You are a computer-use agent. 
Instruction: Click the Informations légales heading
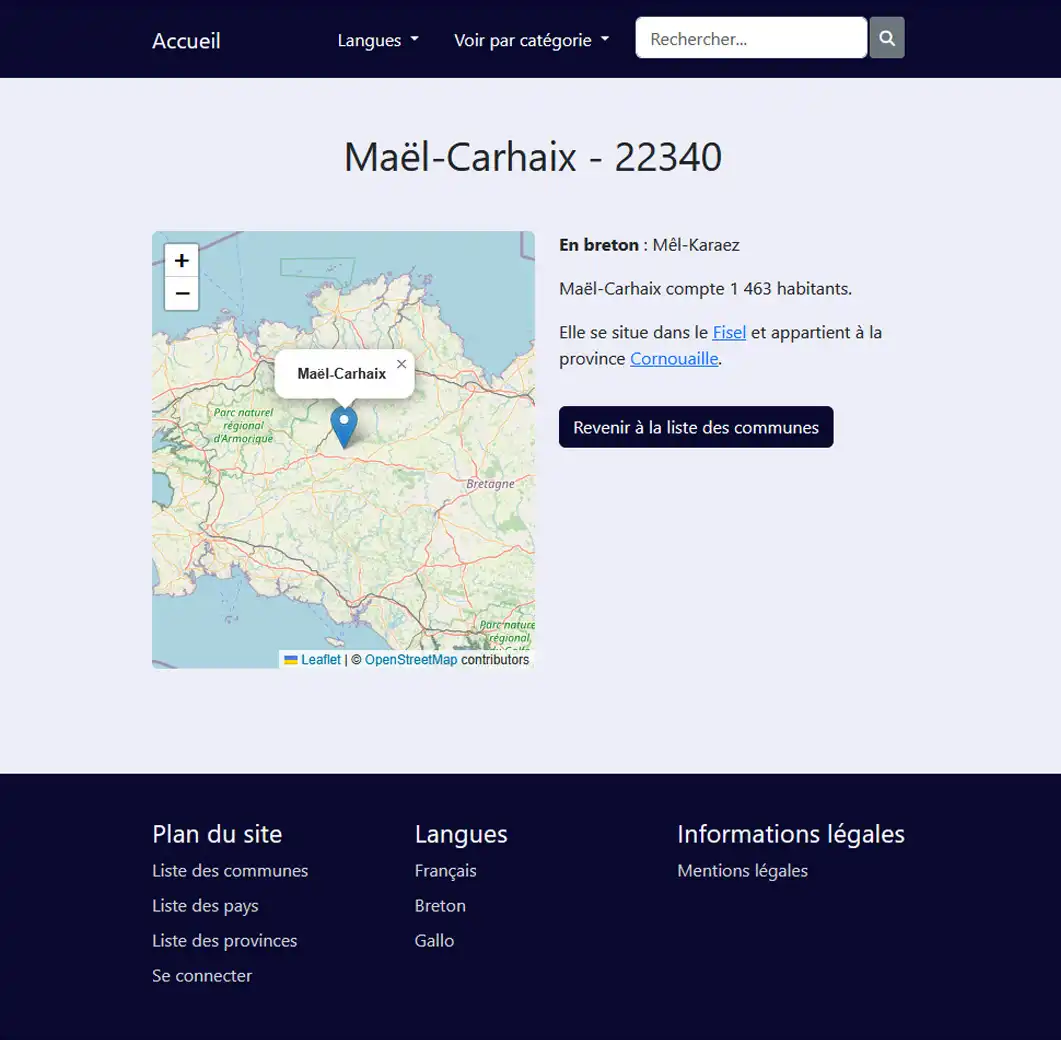pyautogui.click(x=790, y=834)
